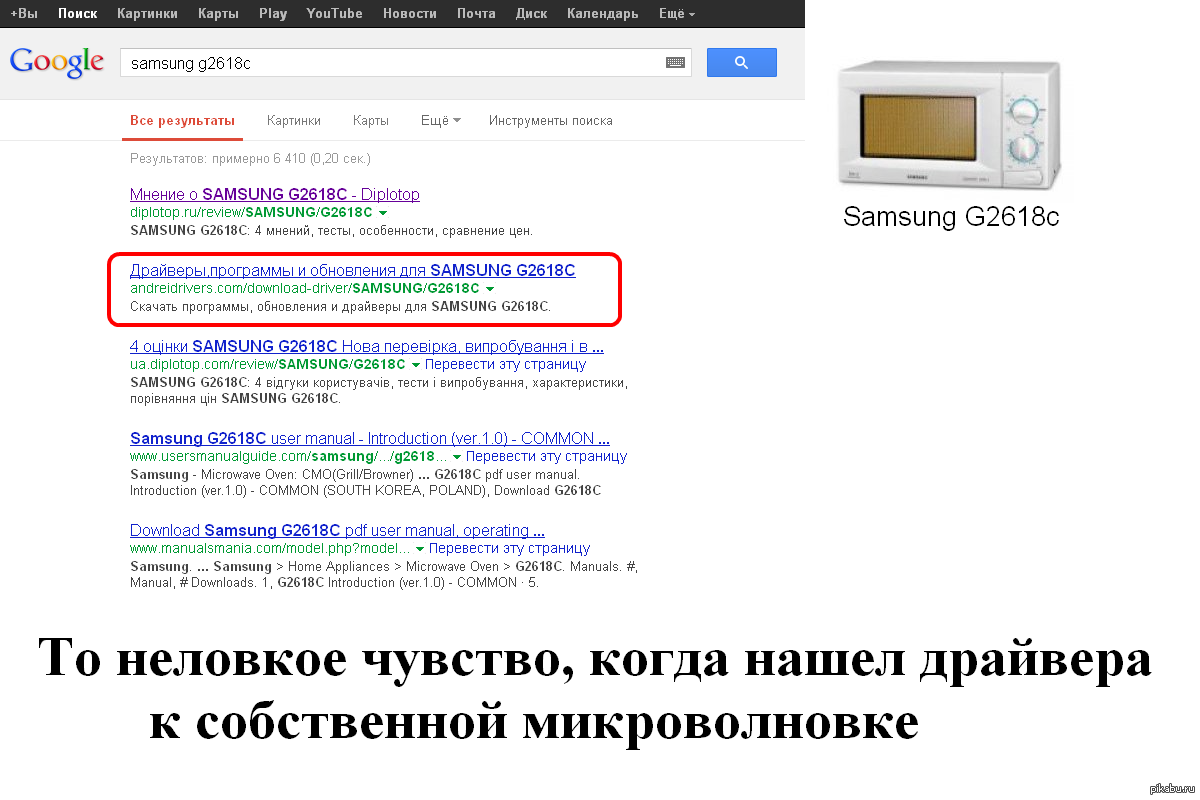Click the blue magnifier search button
The image size is (1200, 800).
[x=741, y=62]
